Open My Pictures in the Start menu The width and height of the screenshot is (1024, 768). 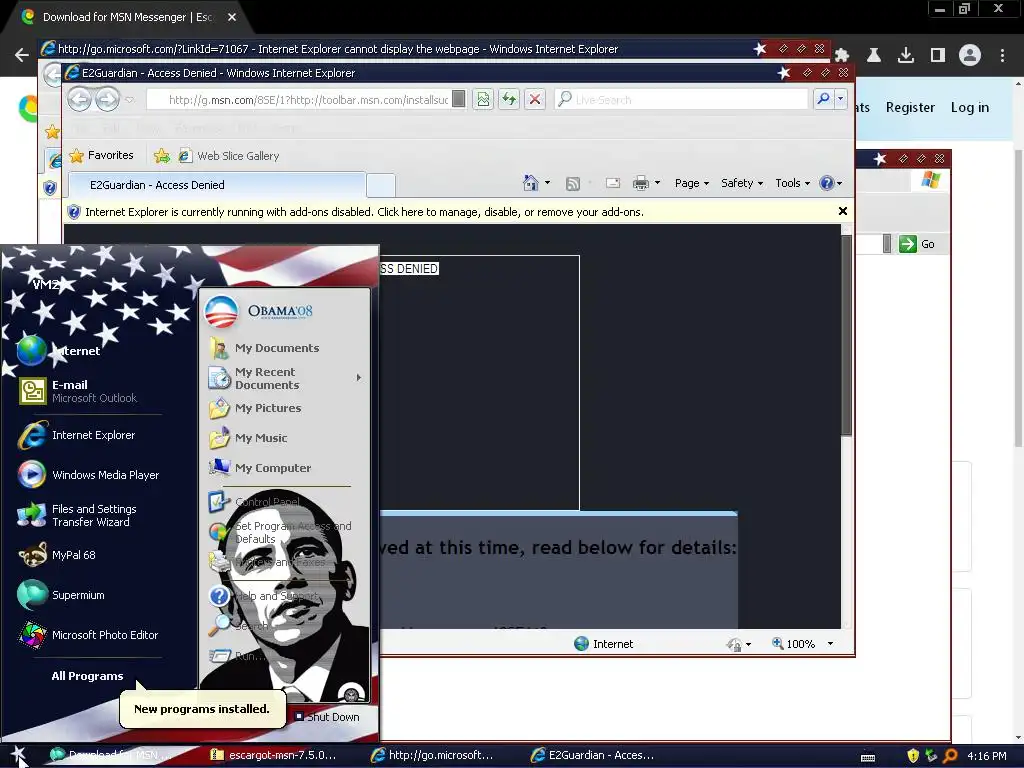255,408
